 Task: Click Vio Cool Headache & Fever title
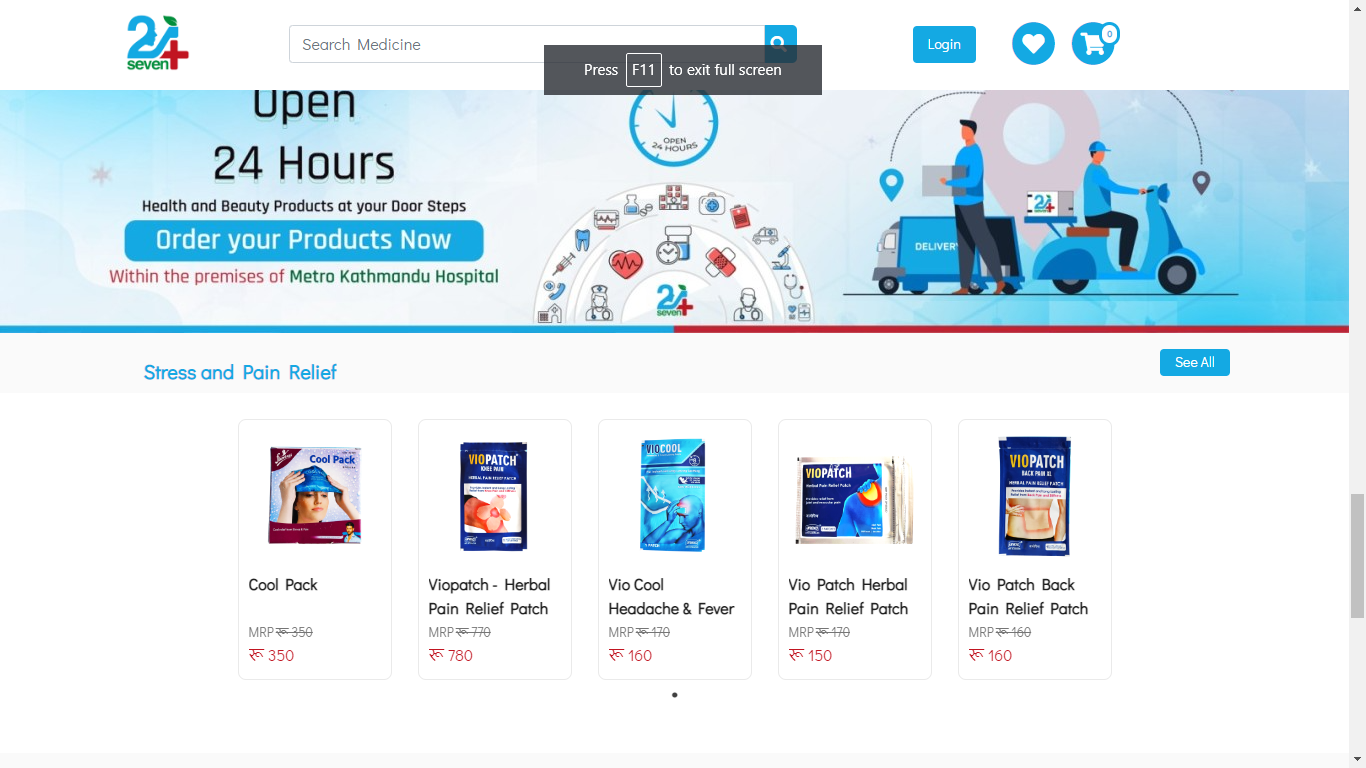coord(671,597)
